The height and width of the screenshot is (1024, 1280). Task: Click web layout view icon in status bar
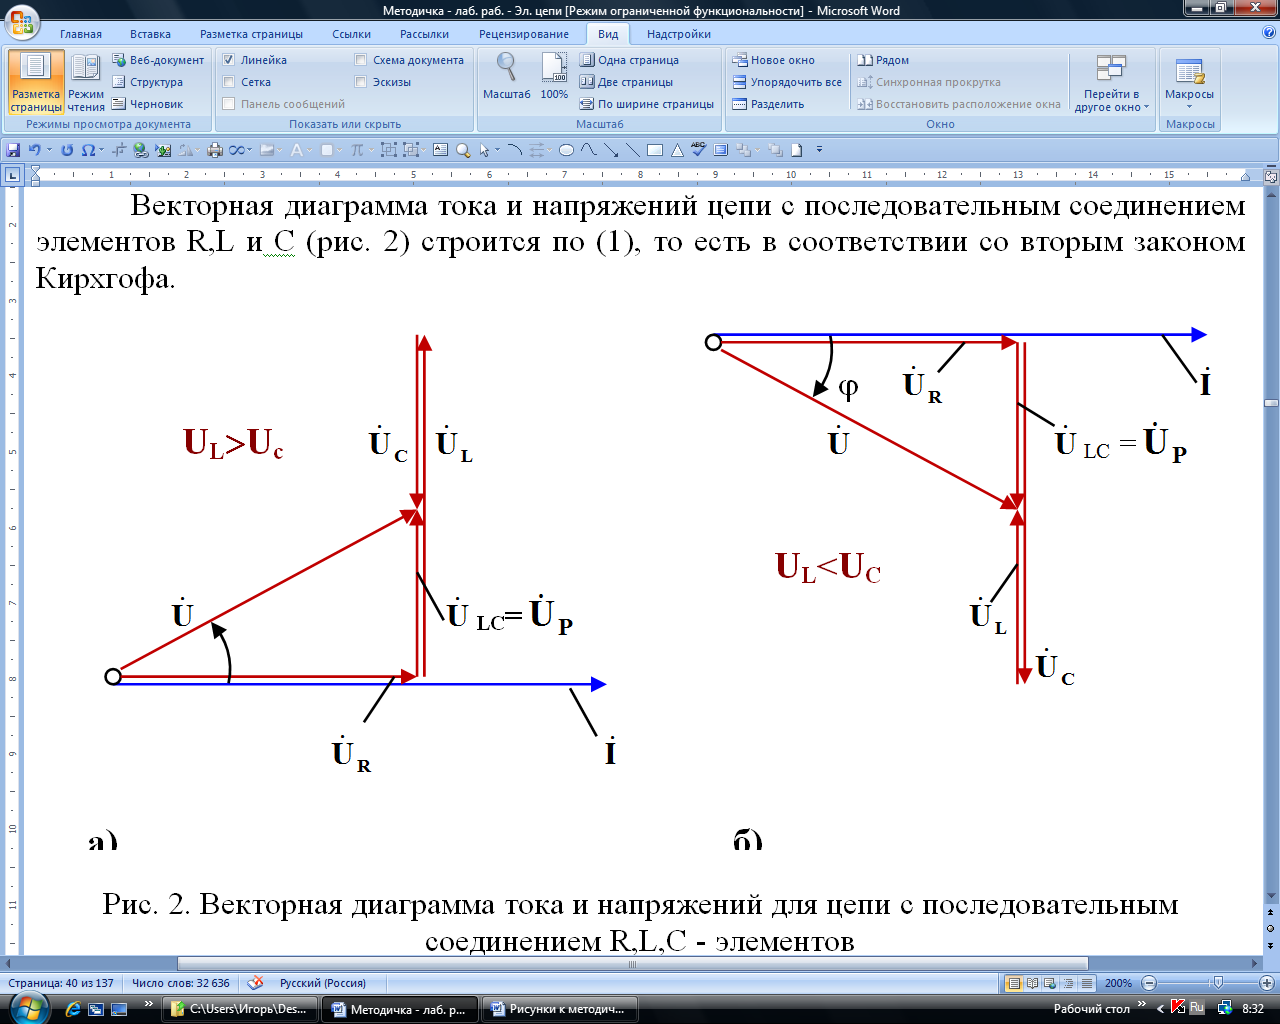coord(1050,983)
